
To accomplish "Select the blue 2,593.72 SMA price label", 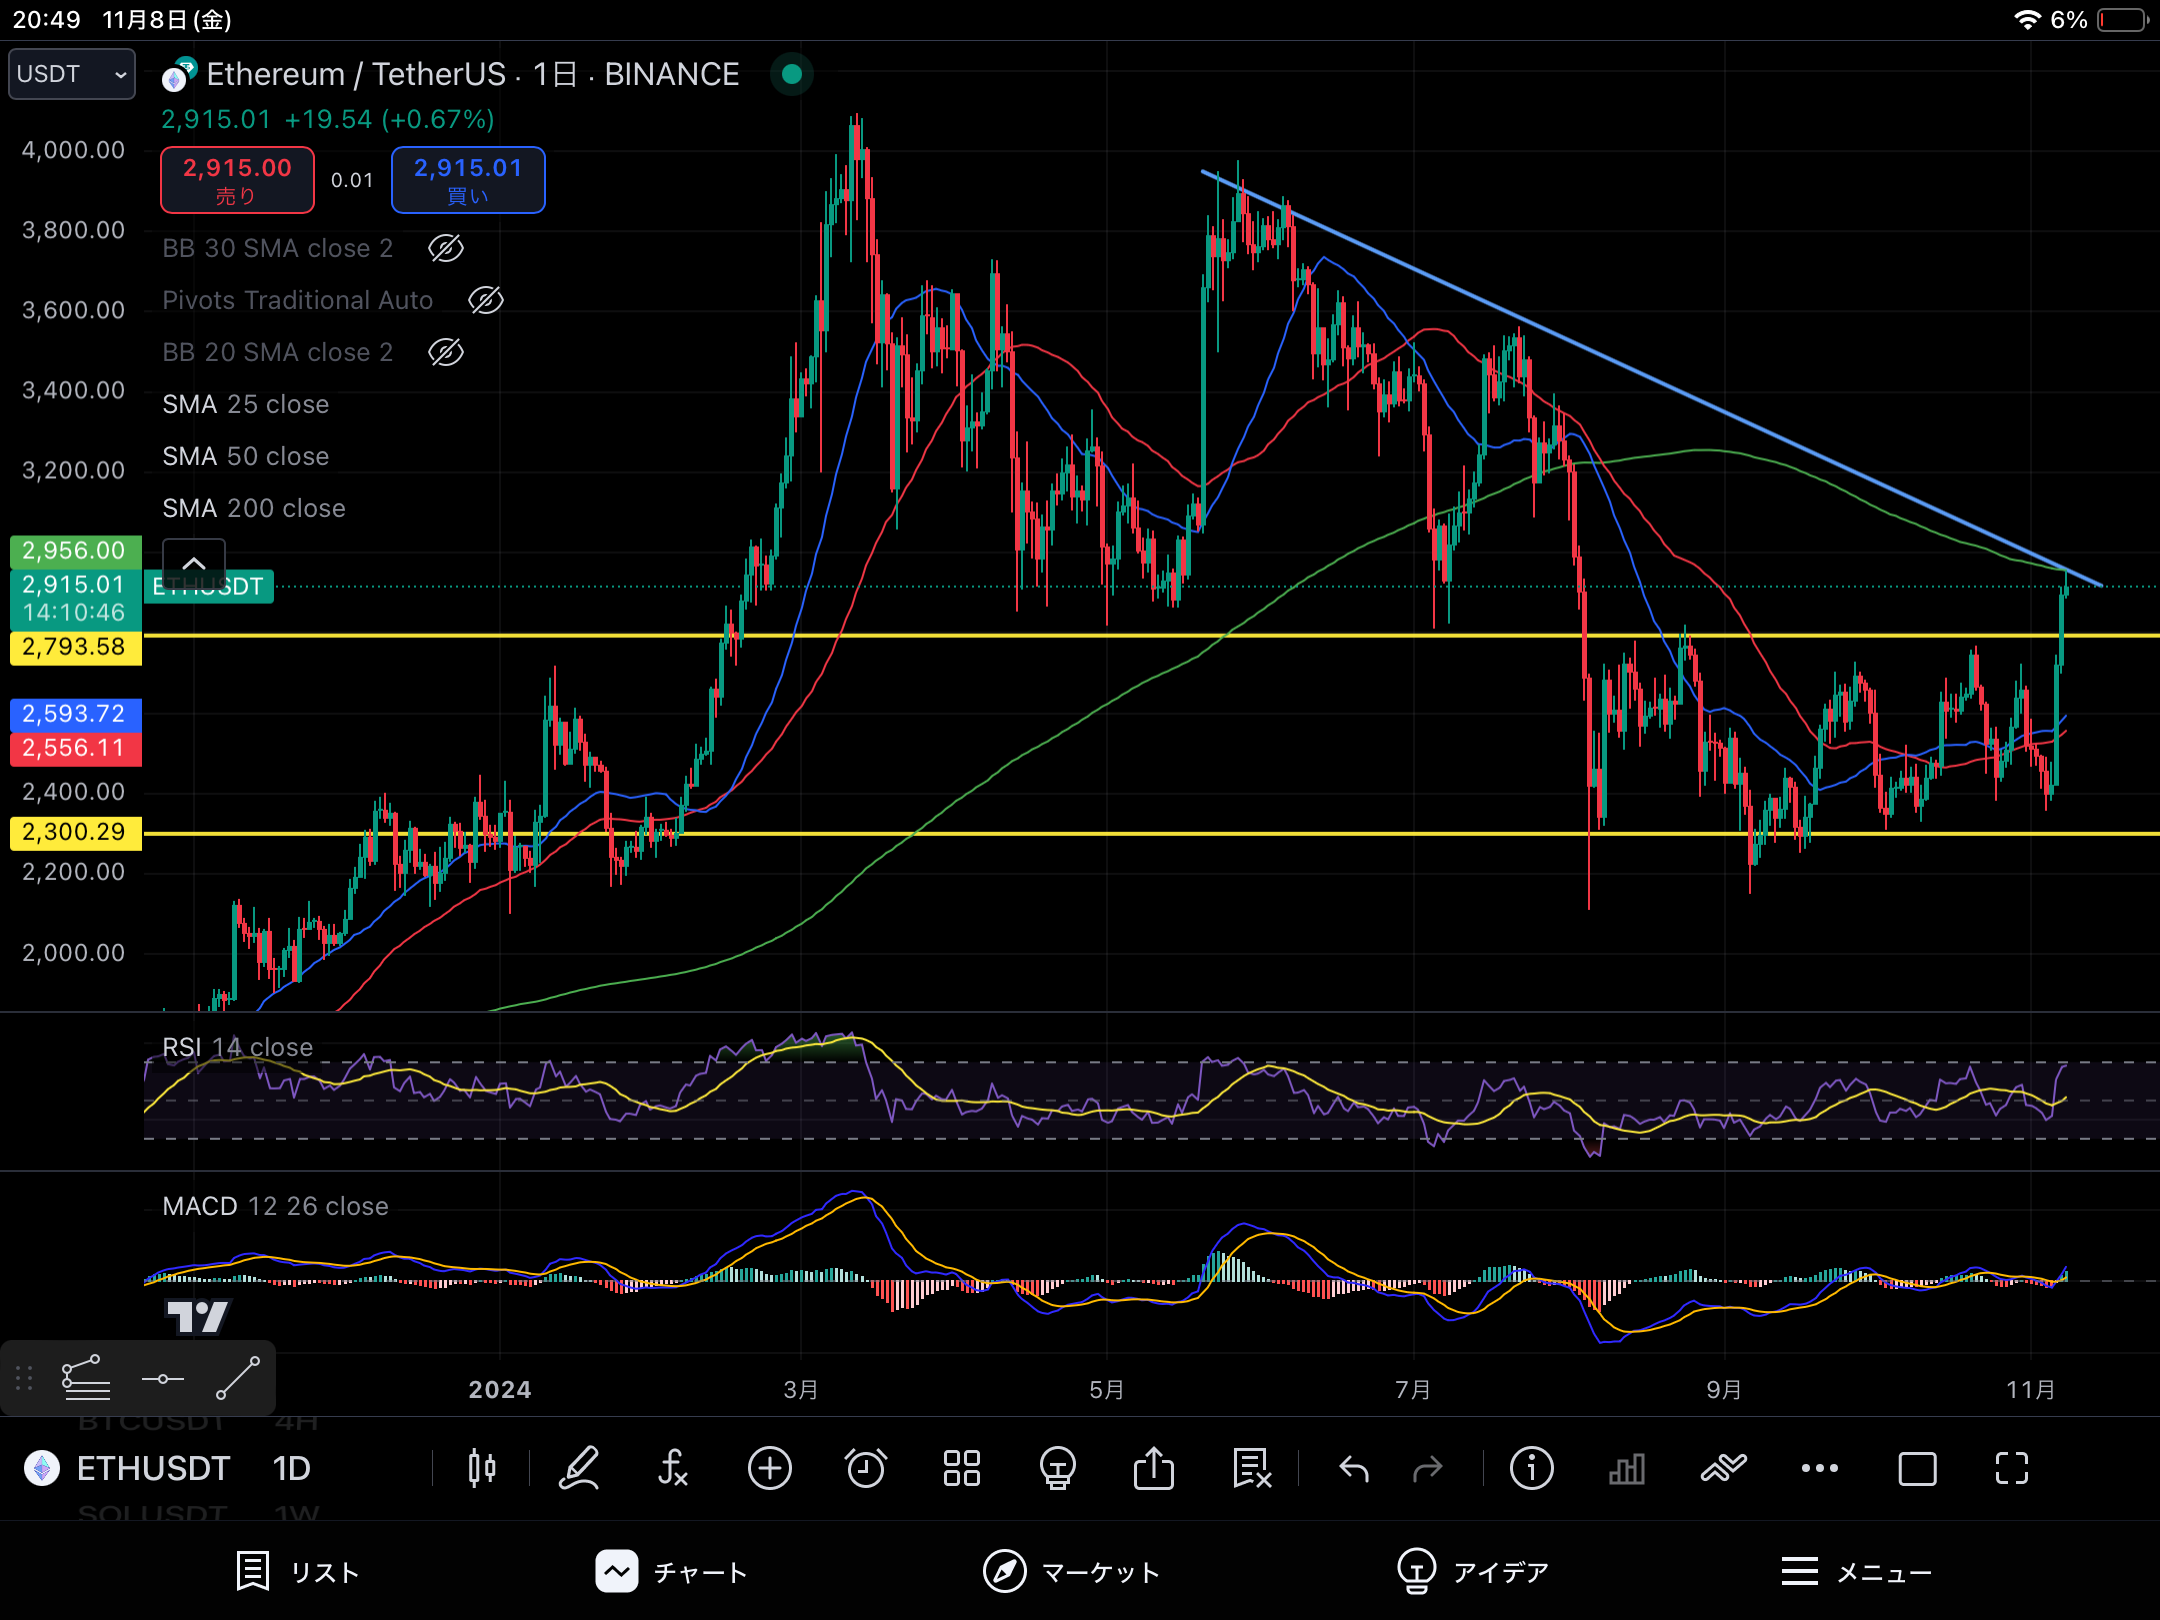I will point(75,714).
